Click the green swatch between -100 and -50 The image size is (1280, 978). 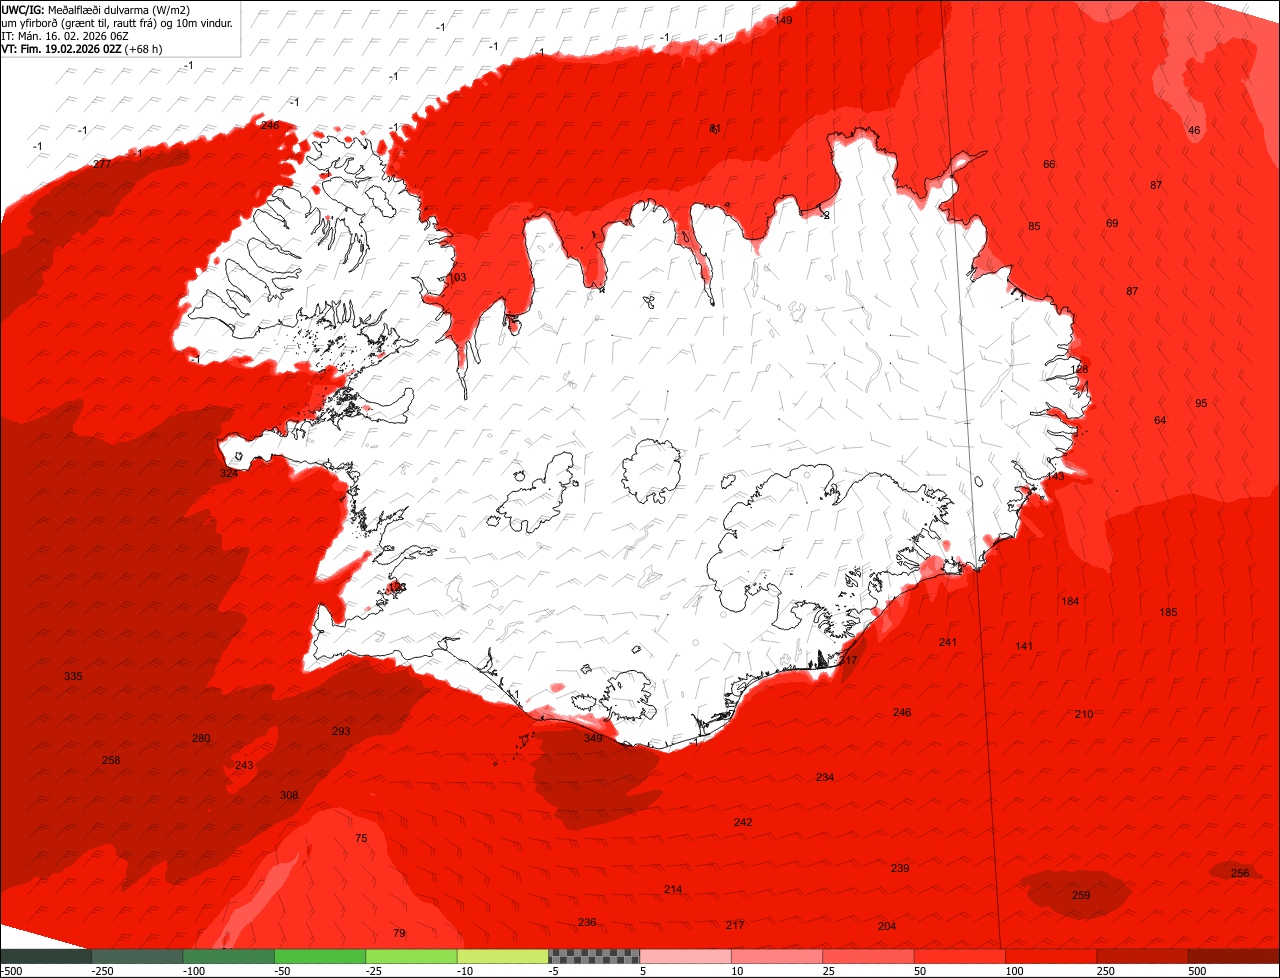(229, 957)
